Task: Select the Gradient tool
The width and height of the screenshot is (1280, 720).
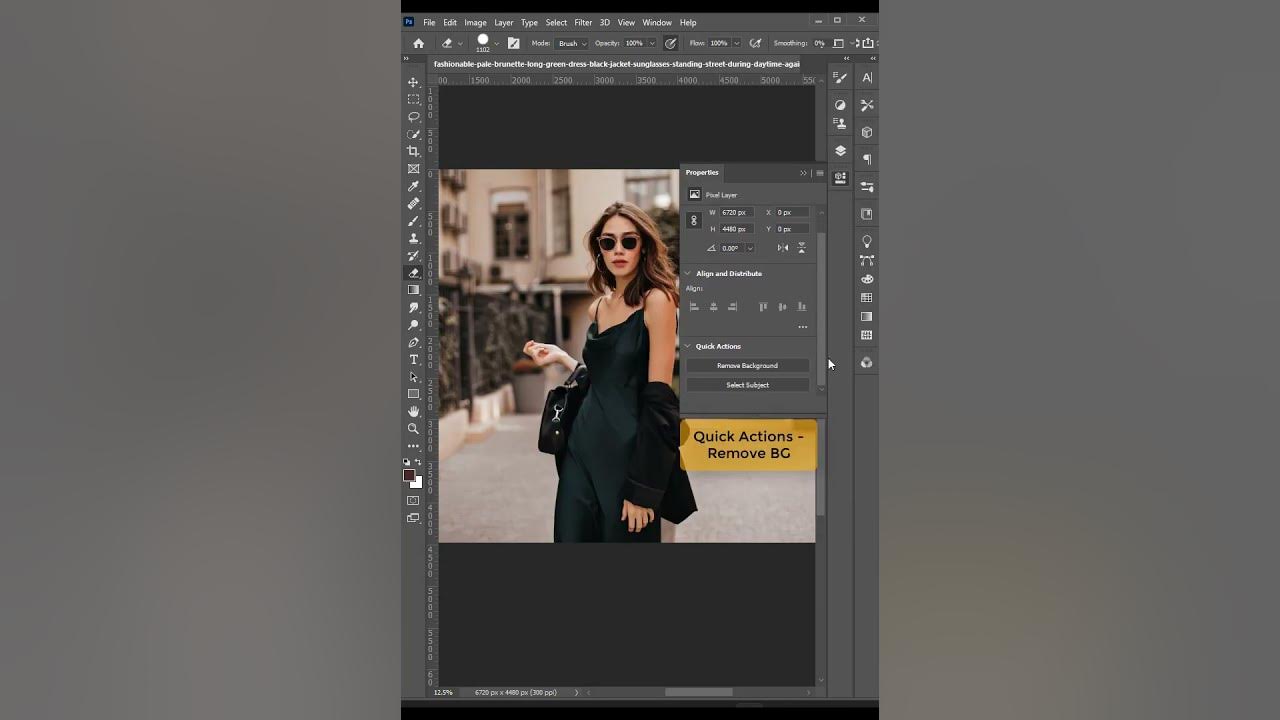Action: 413,290
